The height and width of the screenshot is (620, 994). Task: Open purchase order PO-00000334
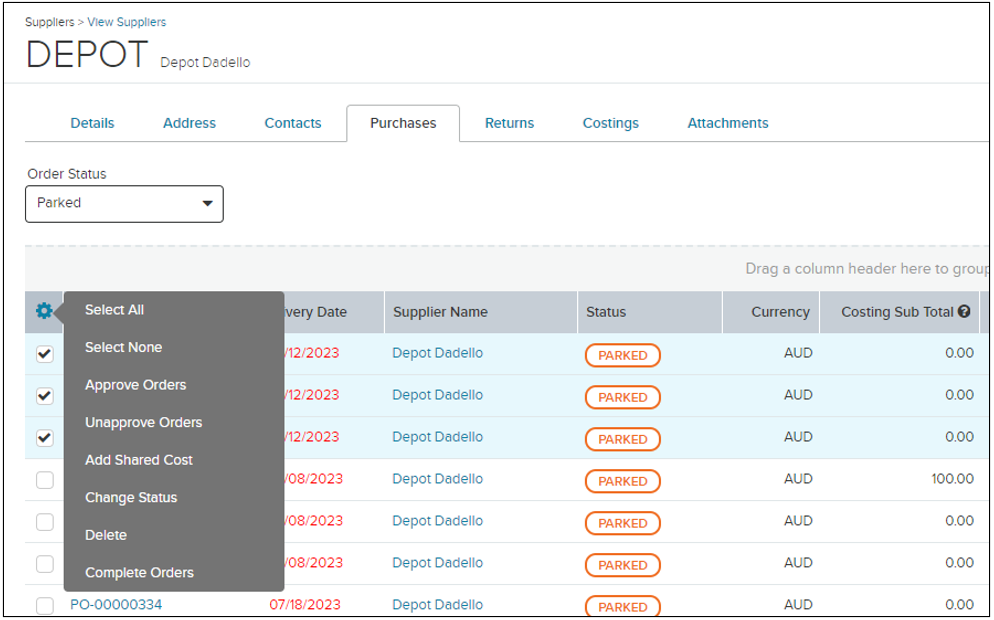[x=116, y=605]
